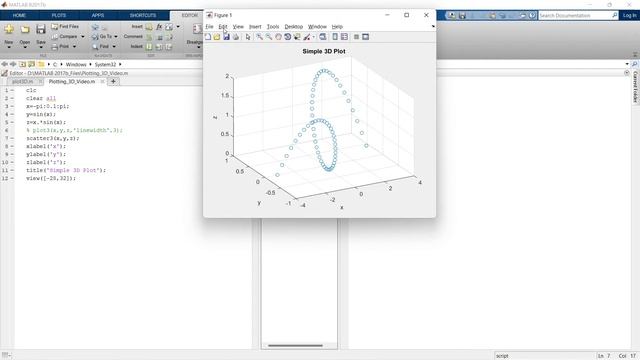The height and width of the screenshot is (360, 640).
Task: Switch to HOME ribbon tab
Action: (x=19, y=16)
